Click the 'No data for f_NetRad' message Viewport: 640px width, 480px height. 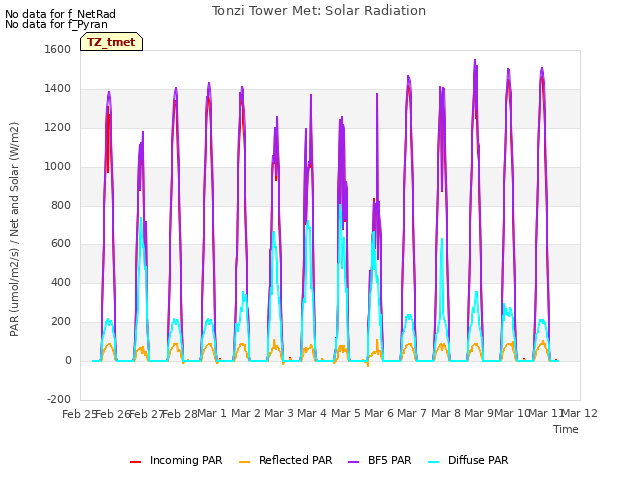click(x=60, y=14)
